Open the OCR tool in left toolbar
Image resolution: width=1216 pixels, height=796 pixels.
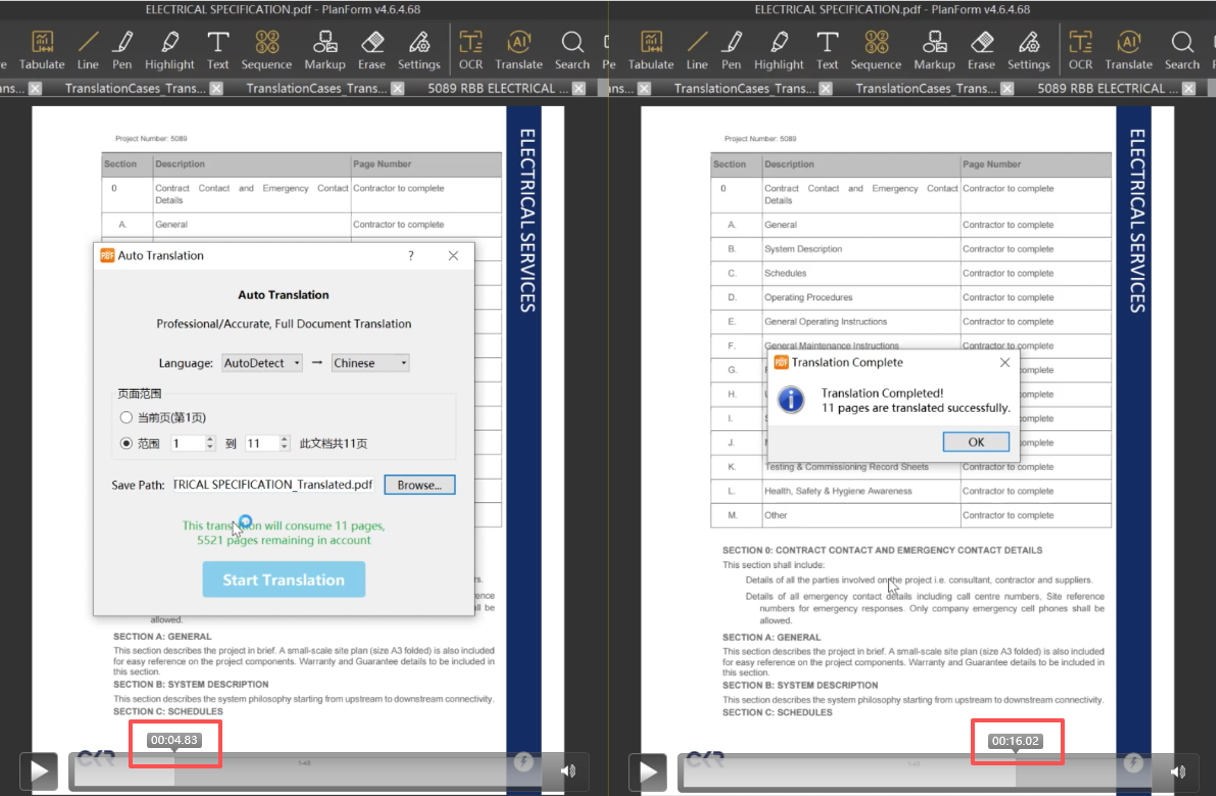click(470, 50)
